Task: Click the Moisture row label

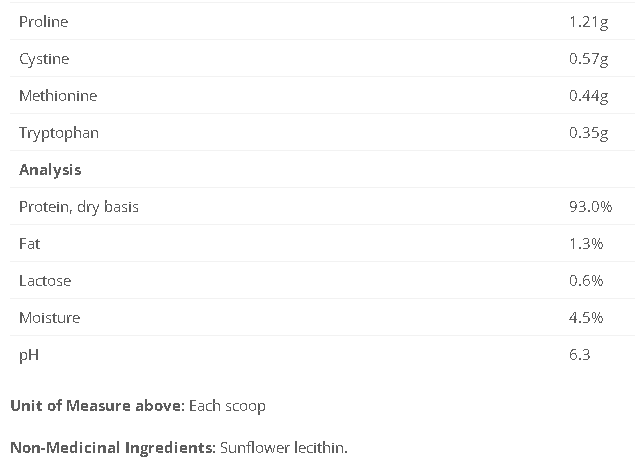Action: [x=49, y=318]
